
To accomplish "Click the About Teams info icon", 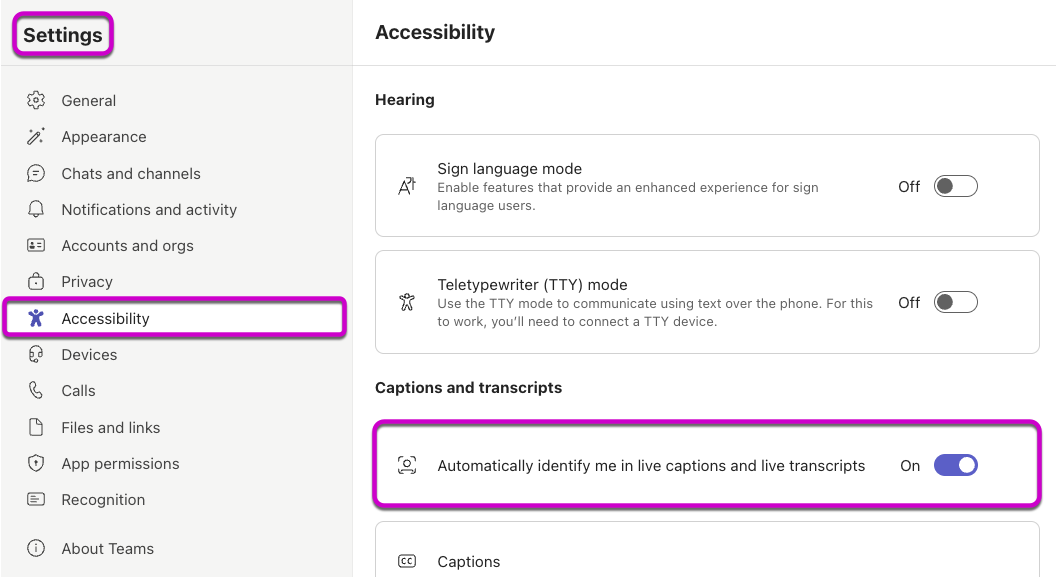I will pyautogui.click(x=36, y=548).
